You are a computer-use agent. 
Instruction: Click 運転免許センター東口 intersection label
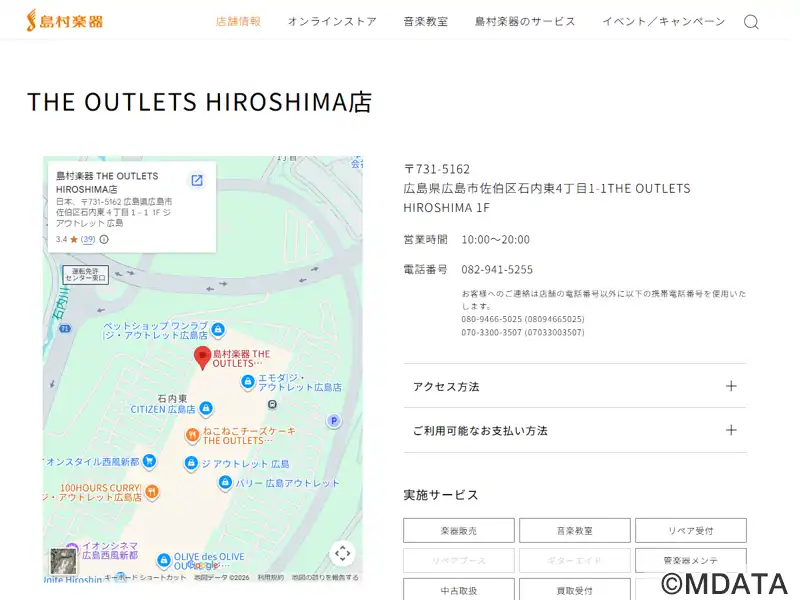[86, 274]
